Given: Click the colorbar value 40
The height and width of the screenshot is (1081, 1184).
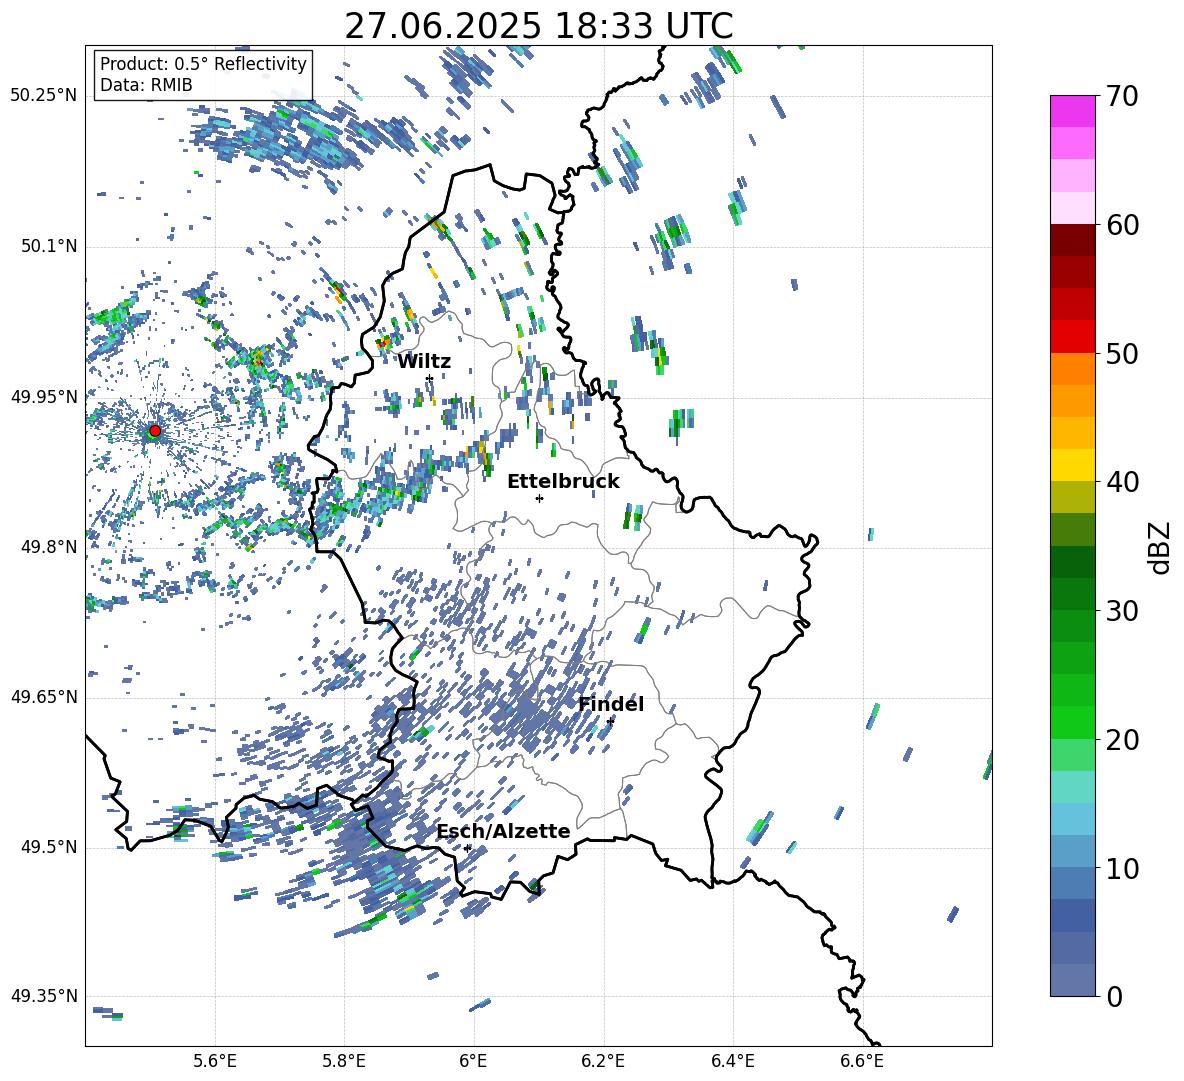Looking at the screenshot, I should [1123, 482].
